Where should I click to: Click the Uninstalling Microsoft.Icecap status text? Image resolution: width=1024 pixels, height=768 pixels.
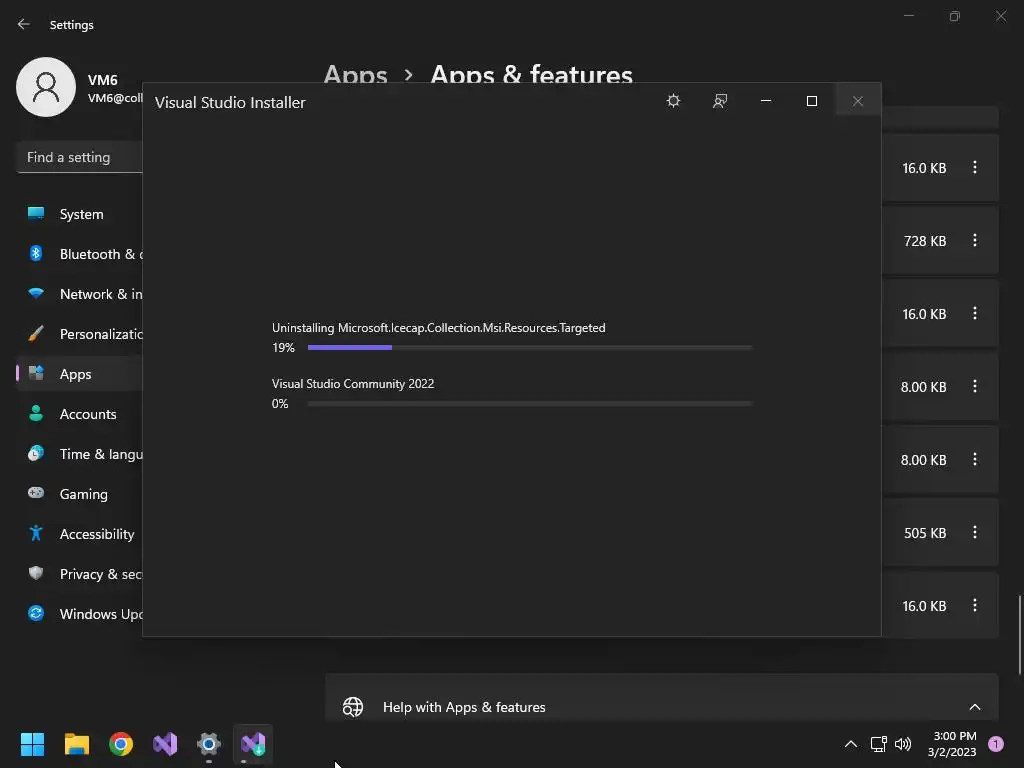pos(438,328)
